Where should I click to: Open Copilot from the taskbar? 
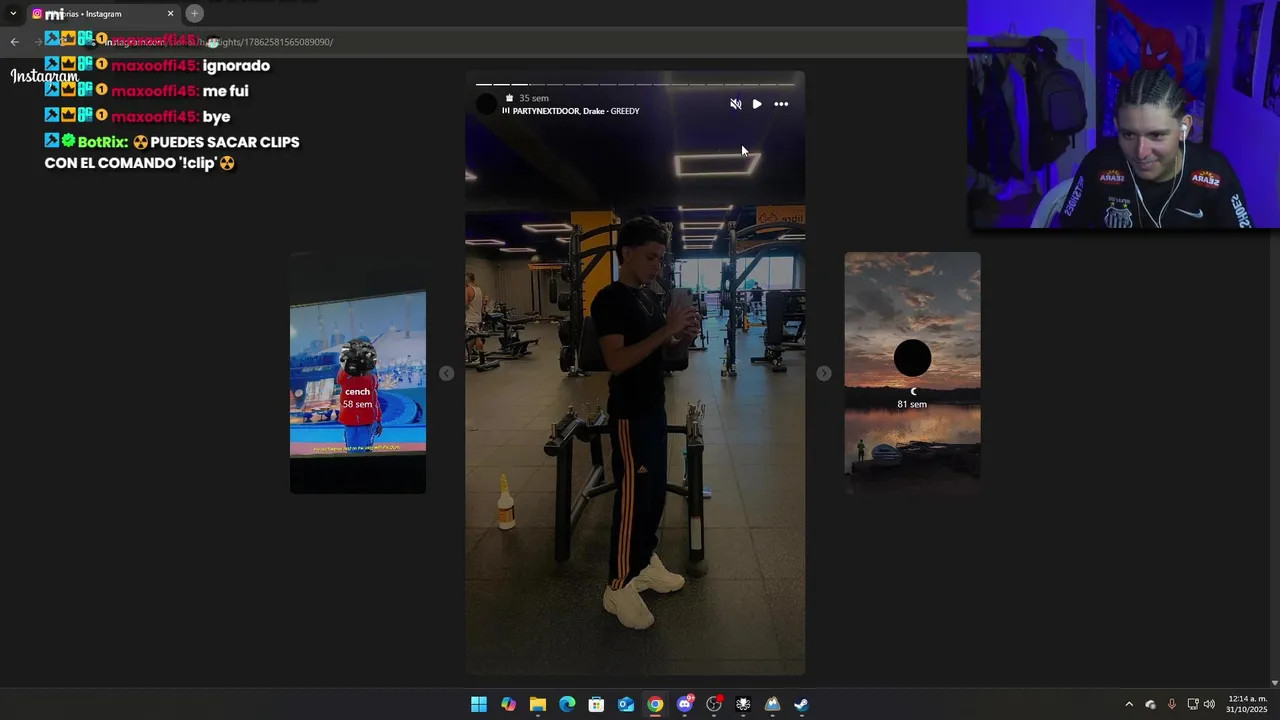(x=508, y=704)
